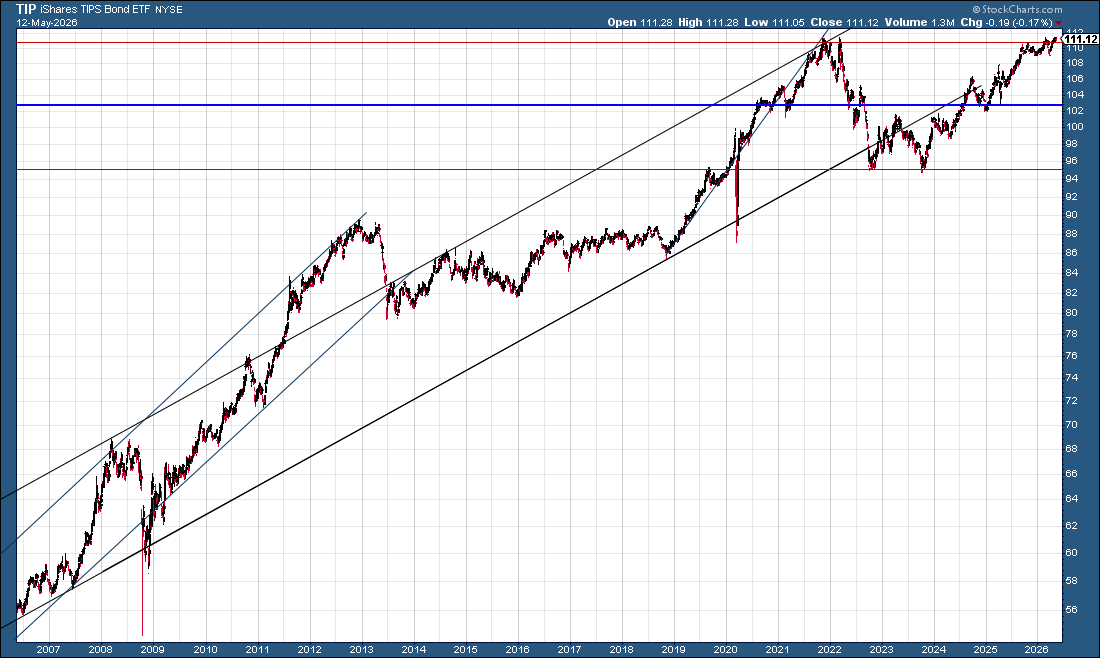
Task: Click the 2012 year label on time axis
Action: coord(309,650)
